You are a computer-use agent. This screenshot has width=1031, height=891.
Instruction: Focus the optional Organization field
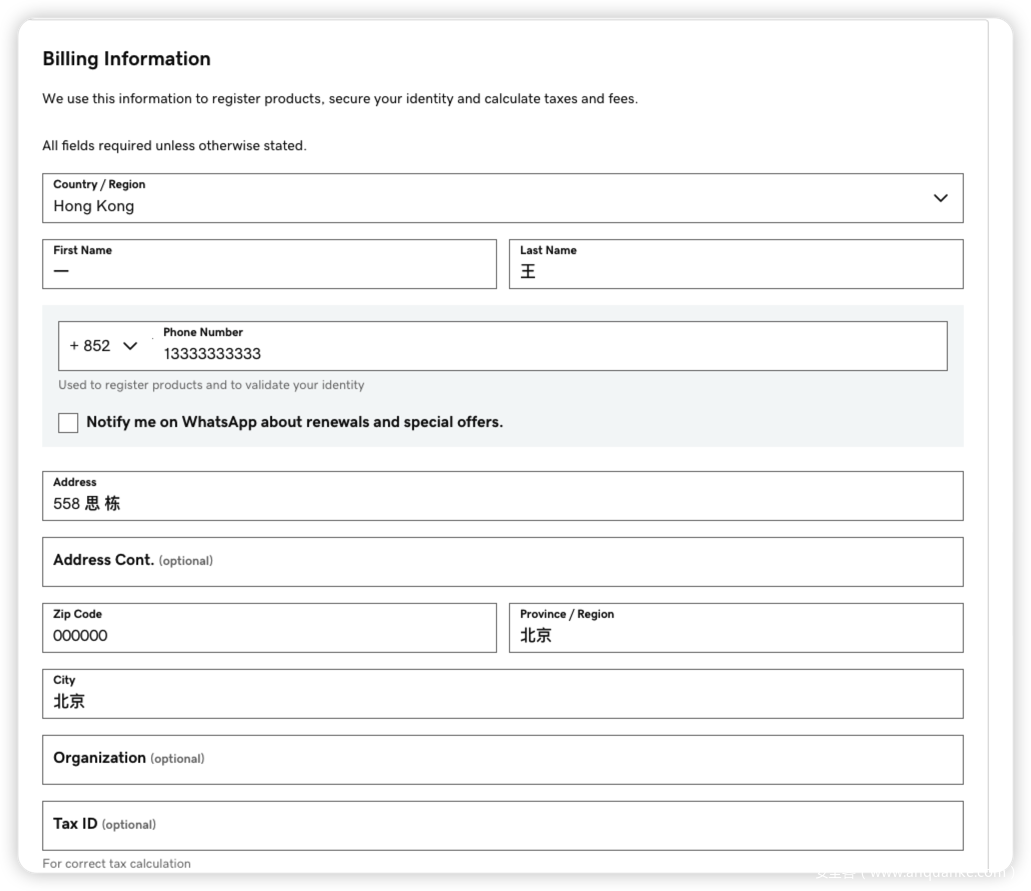(x=502, y=760)
